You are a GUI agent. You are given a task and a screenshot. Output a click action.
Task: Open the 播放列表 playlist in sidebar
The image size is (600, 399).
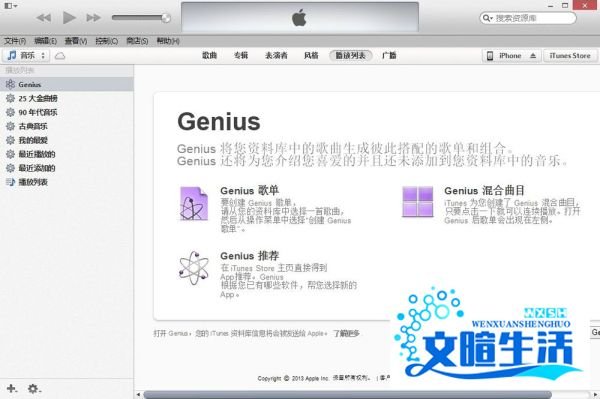pyautogui.click(x=67, y=182)
